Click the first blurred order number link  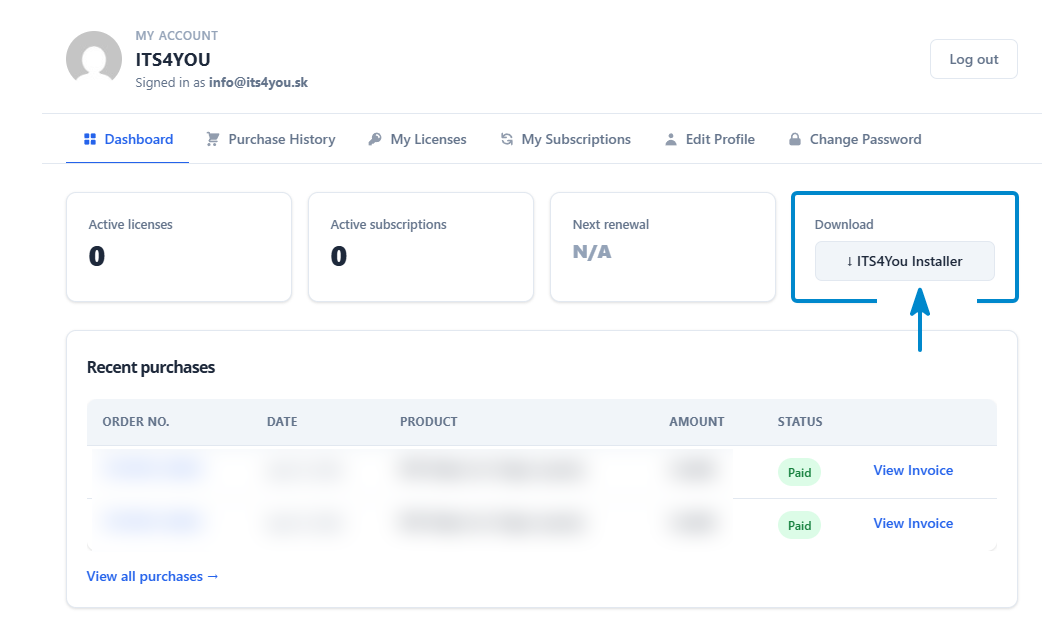click(x=153, y=468)
